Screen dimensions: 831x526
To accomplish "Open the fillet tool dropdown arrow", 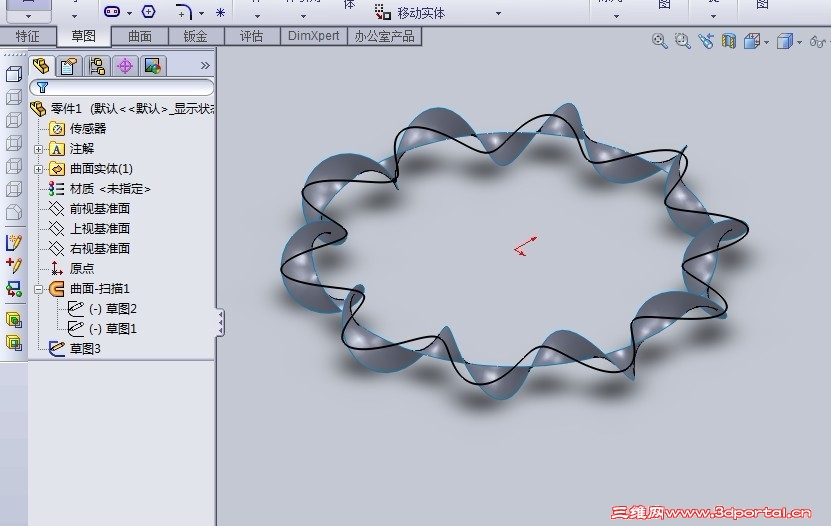I will tap(201, 13).
